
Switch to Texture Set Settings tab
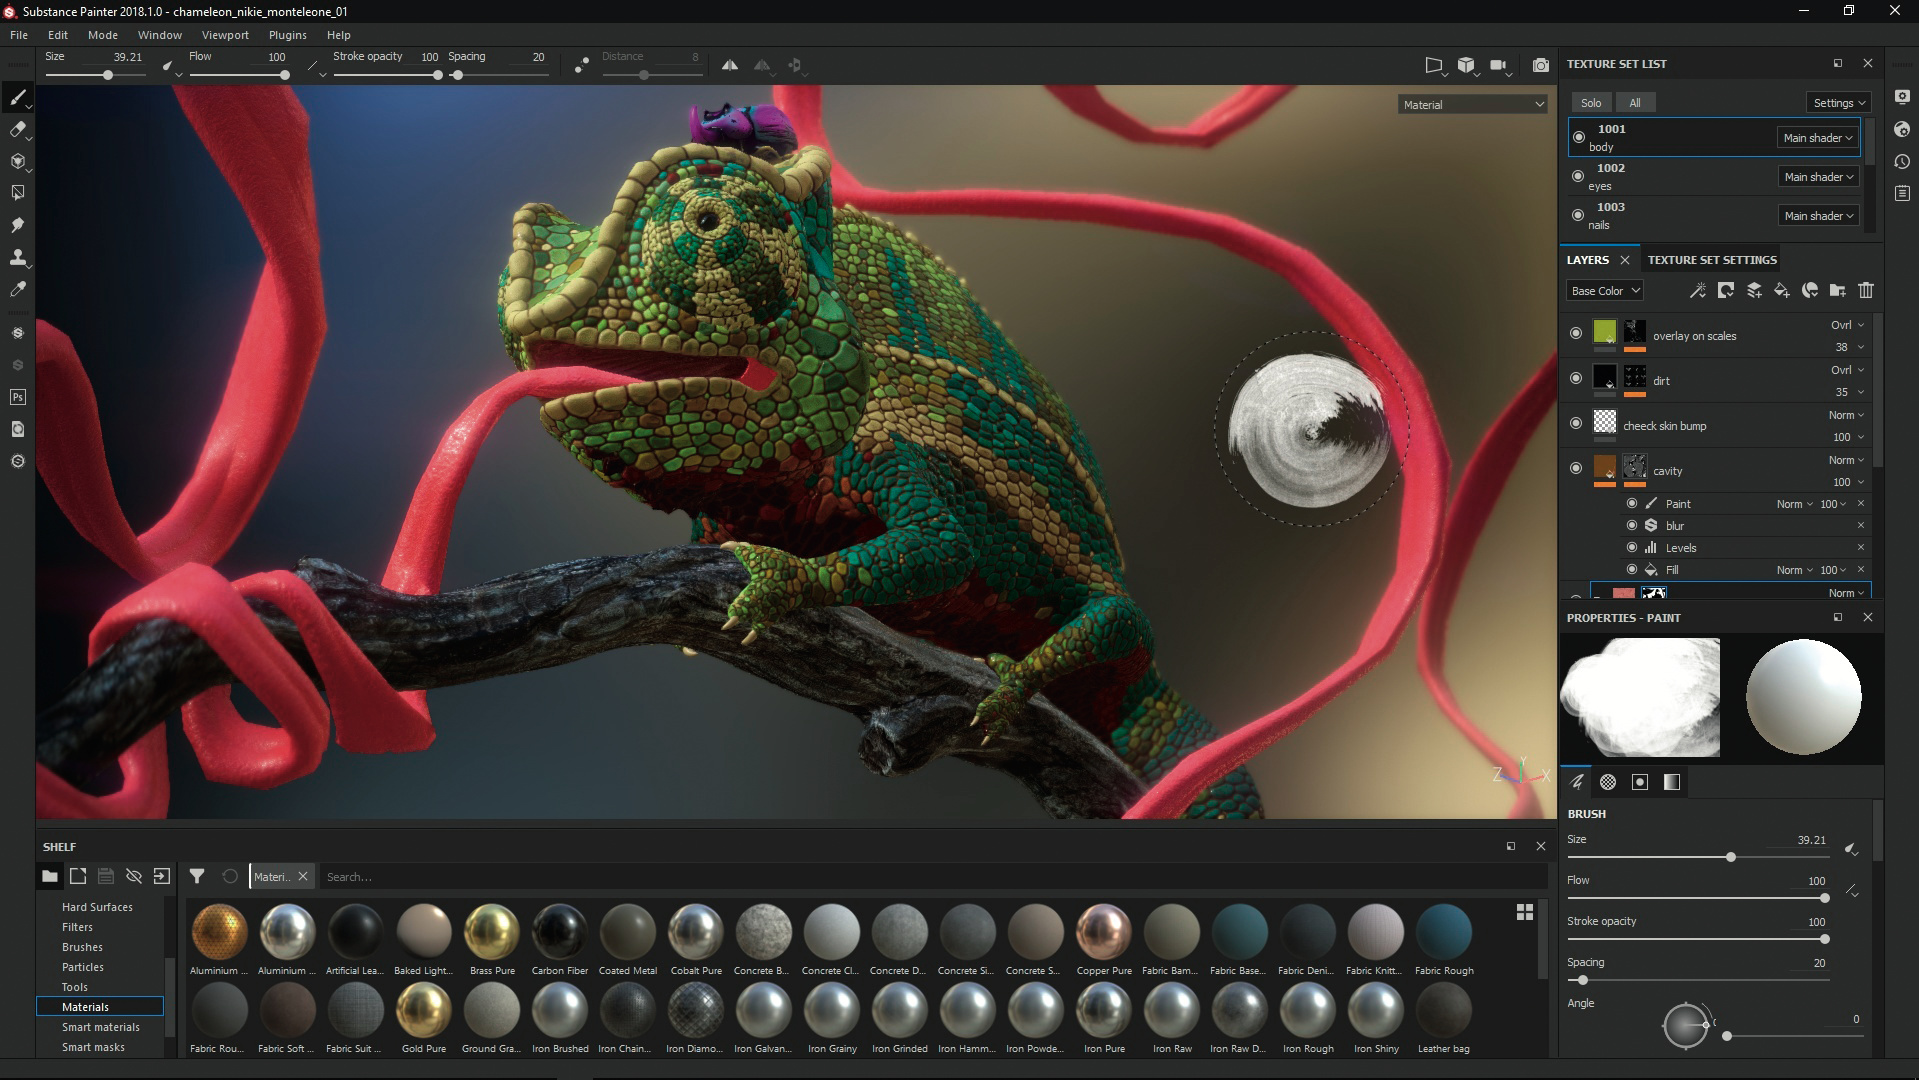(1711, 260)
